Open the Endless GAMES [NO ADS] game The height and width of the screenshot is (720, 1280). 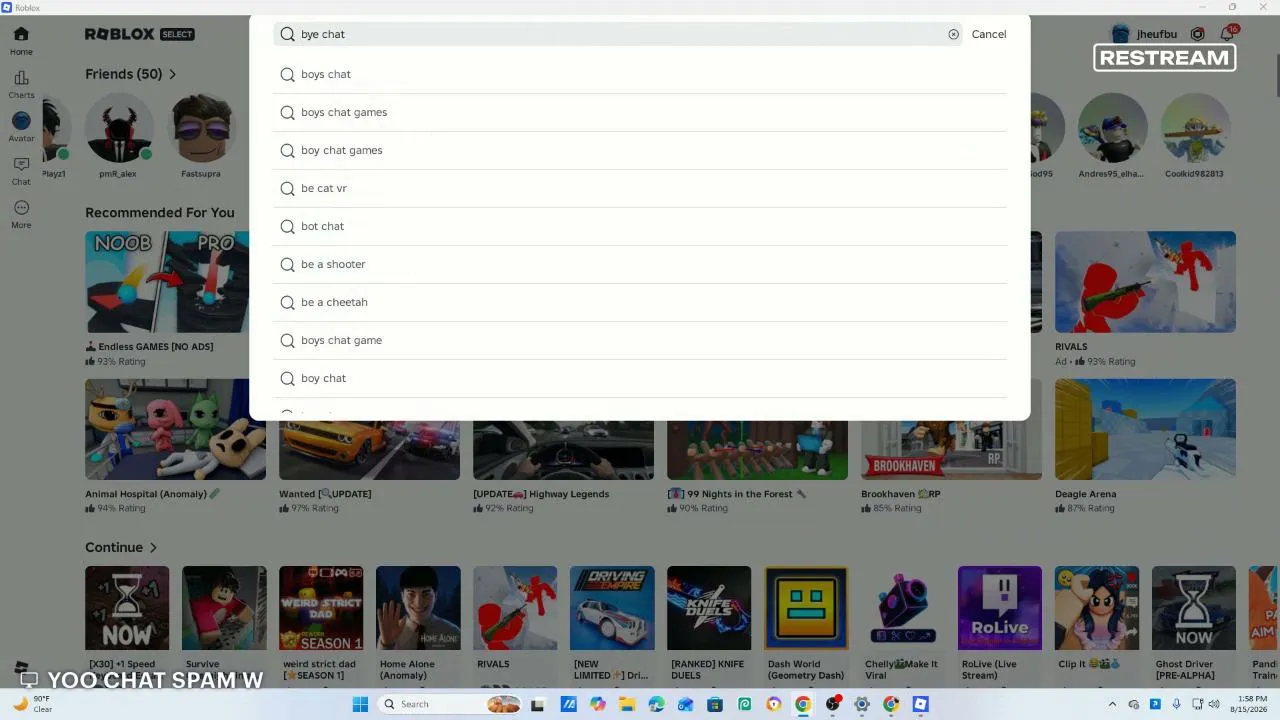tap(167, 282)
